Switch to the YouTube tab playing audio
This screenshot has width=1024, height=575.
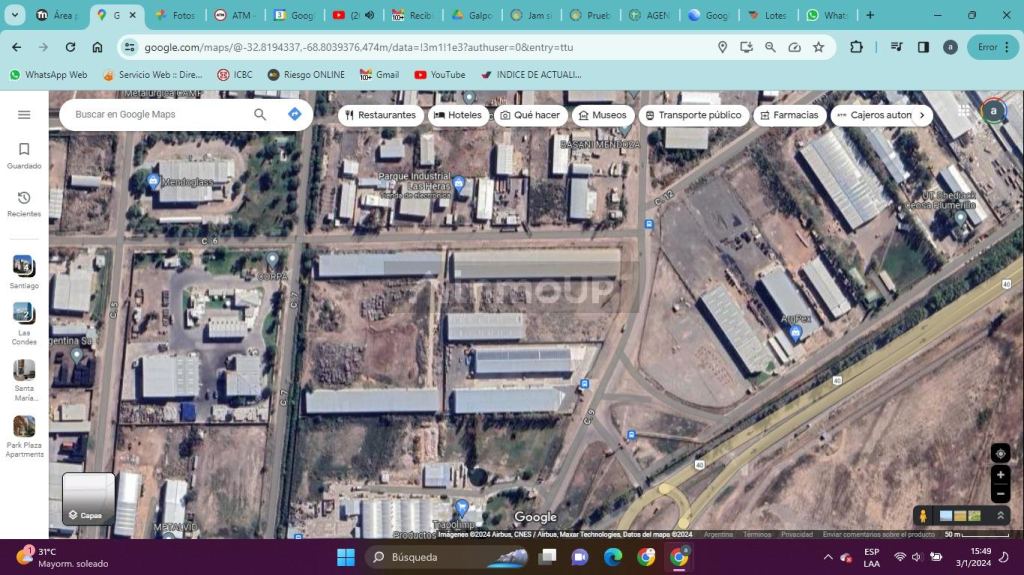click(353, 15)
